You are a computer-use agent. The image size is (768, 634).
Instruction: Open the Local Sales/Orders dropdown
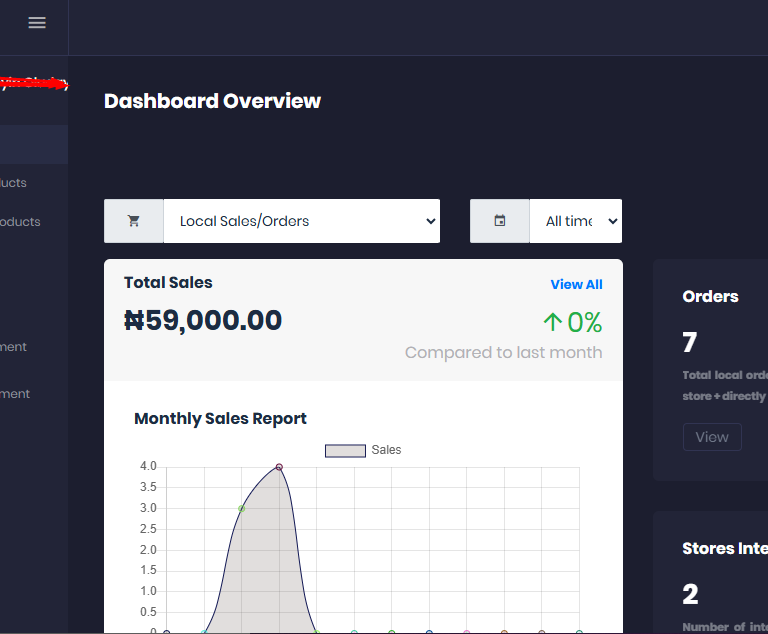pos(301,221)
